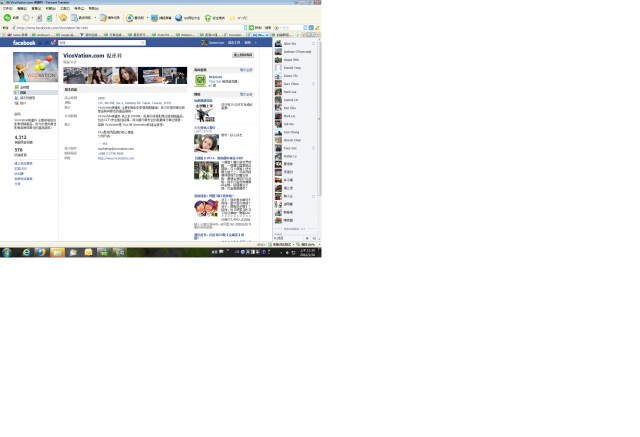This screenshot has width=640, height=437.
Task: Open the colorful circular search toolbar icon
Action: click(x=129, y=18)
